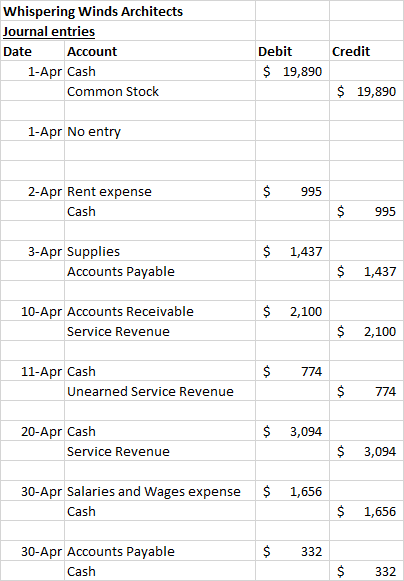Select the Cash cell dated 11-Apr
404x581 pixels.
pos(160,371)
